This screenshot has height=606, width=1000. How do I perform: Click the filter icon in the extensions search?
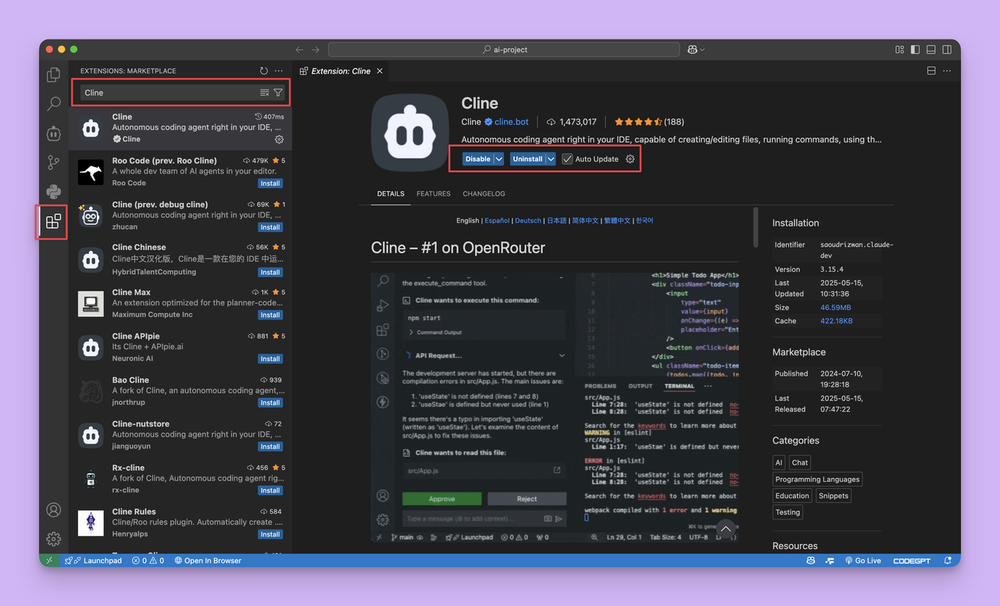click(x=279, y=92)
